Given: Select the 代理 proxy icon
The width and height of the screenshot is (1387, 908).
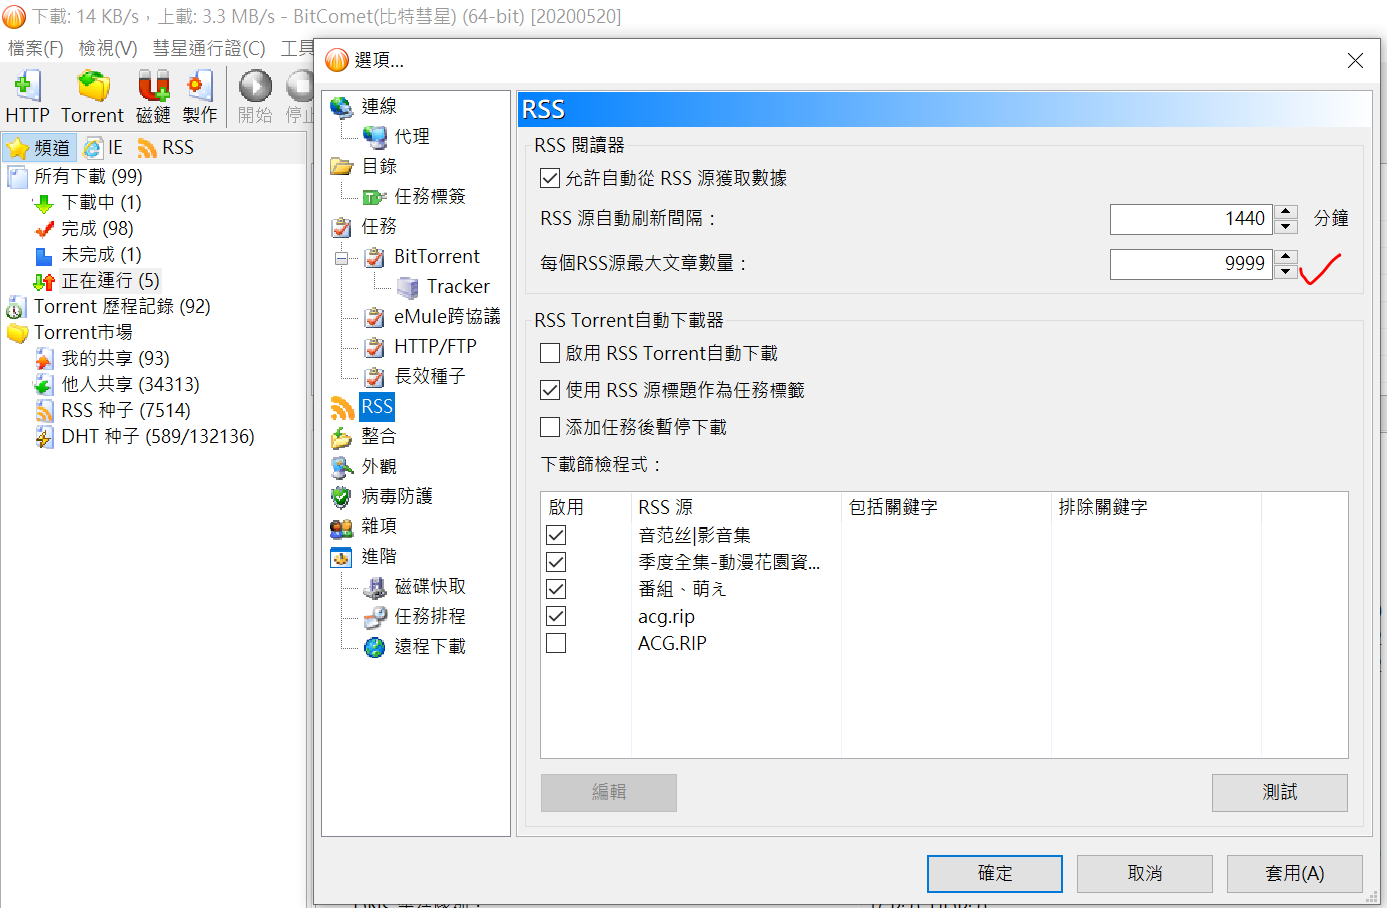Looking at the screenshot, I should 375,137.
